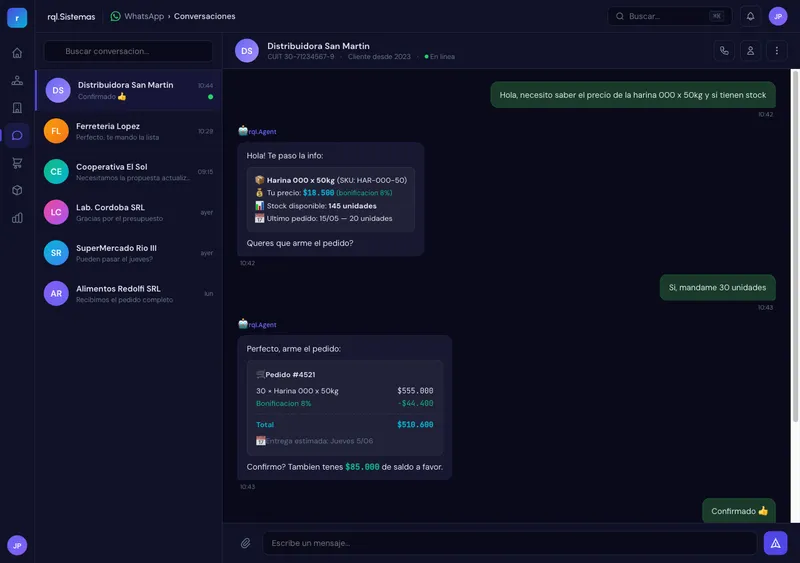The image size is (800, 563).
Task: Click 'Bonificacion 8%' line in order
Action: 283,403
